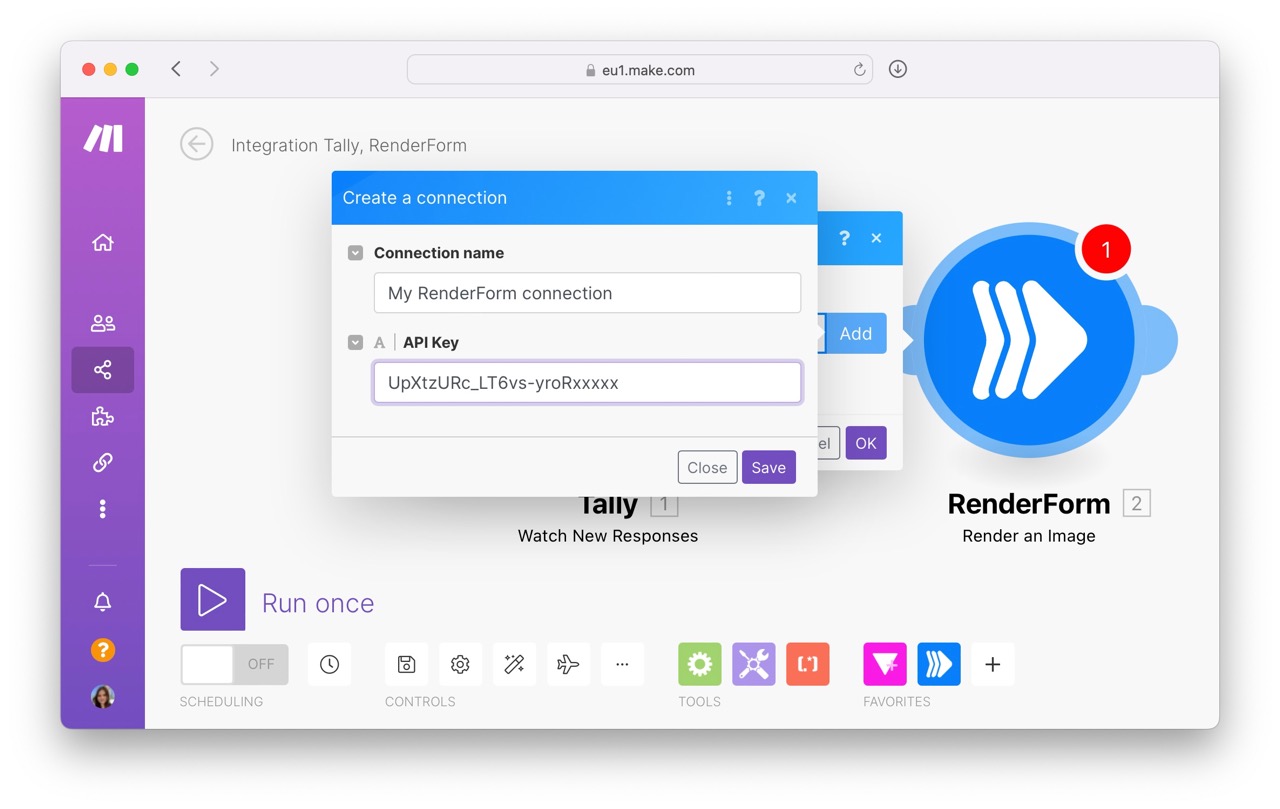The width and height of the screenshot is (1280, 809).
Task: Click the API Key input field
Action: 587,383
